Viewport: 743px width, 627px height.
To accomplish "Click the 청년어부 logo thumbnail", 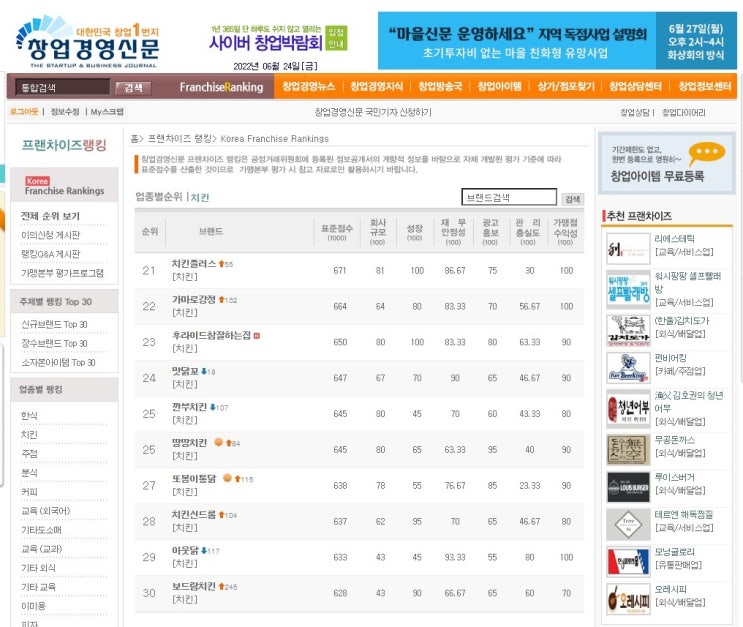I will click(628, 409).
